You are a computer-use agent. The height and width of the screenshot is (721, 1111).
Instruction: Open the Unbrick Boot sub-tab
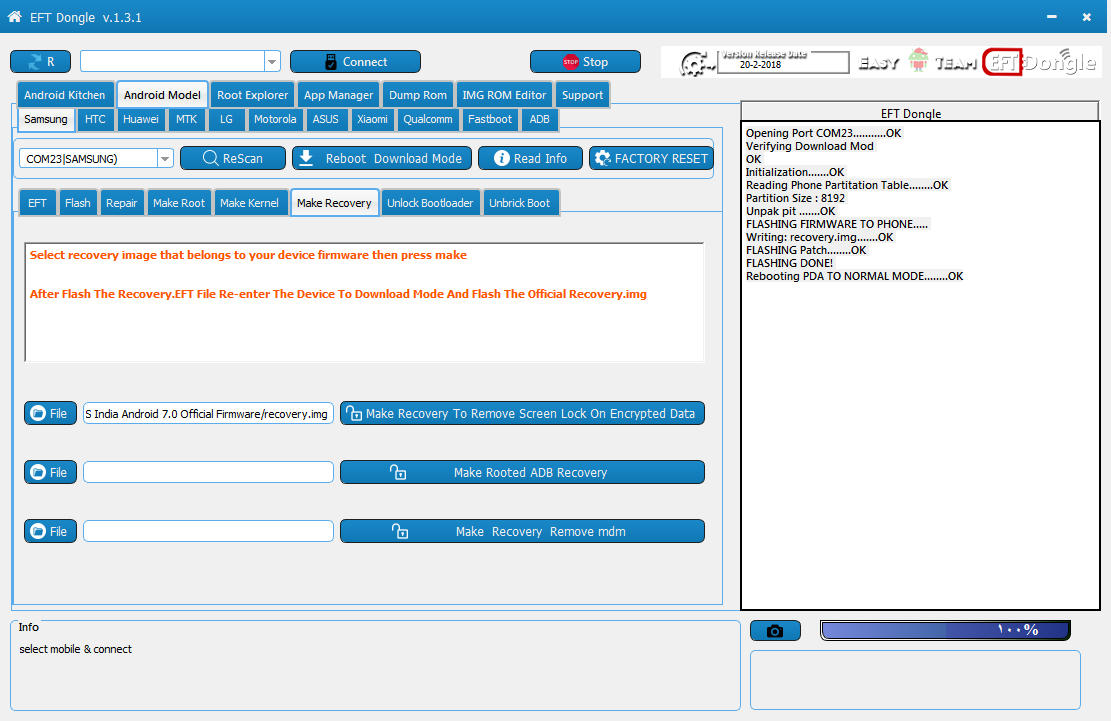coord(519,203)
